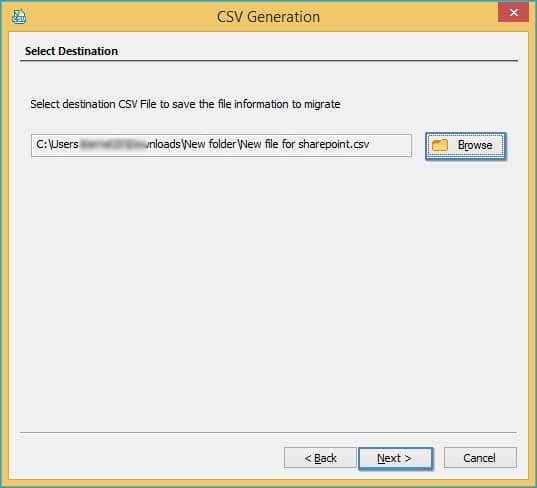The width and height of the screenshot is (537, 488).
Task: Return with the Back button
Action: pos(320,458)
